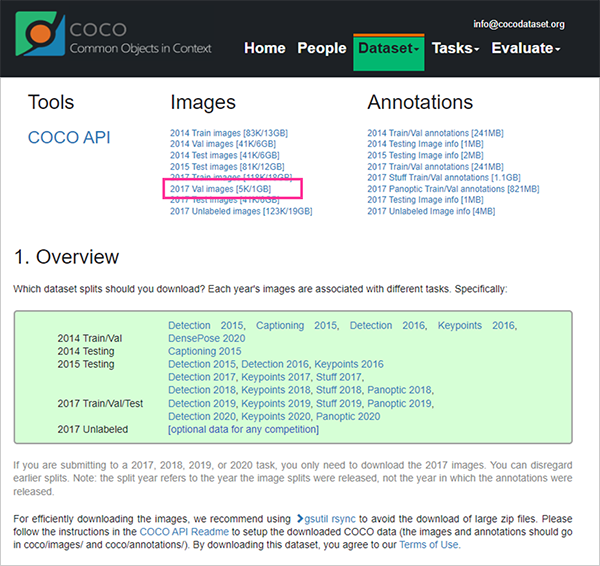Download 2017 Panoptic Train/Val annotations [821MB]
600x566 pixels.
[x=453, y=189]
